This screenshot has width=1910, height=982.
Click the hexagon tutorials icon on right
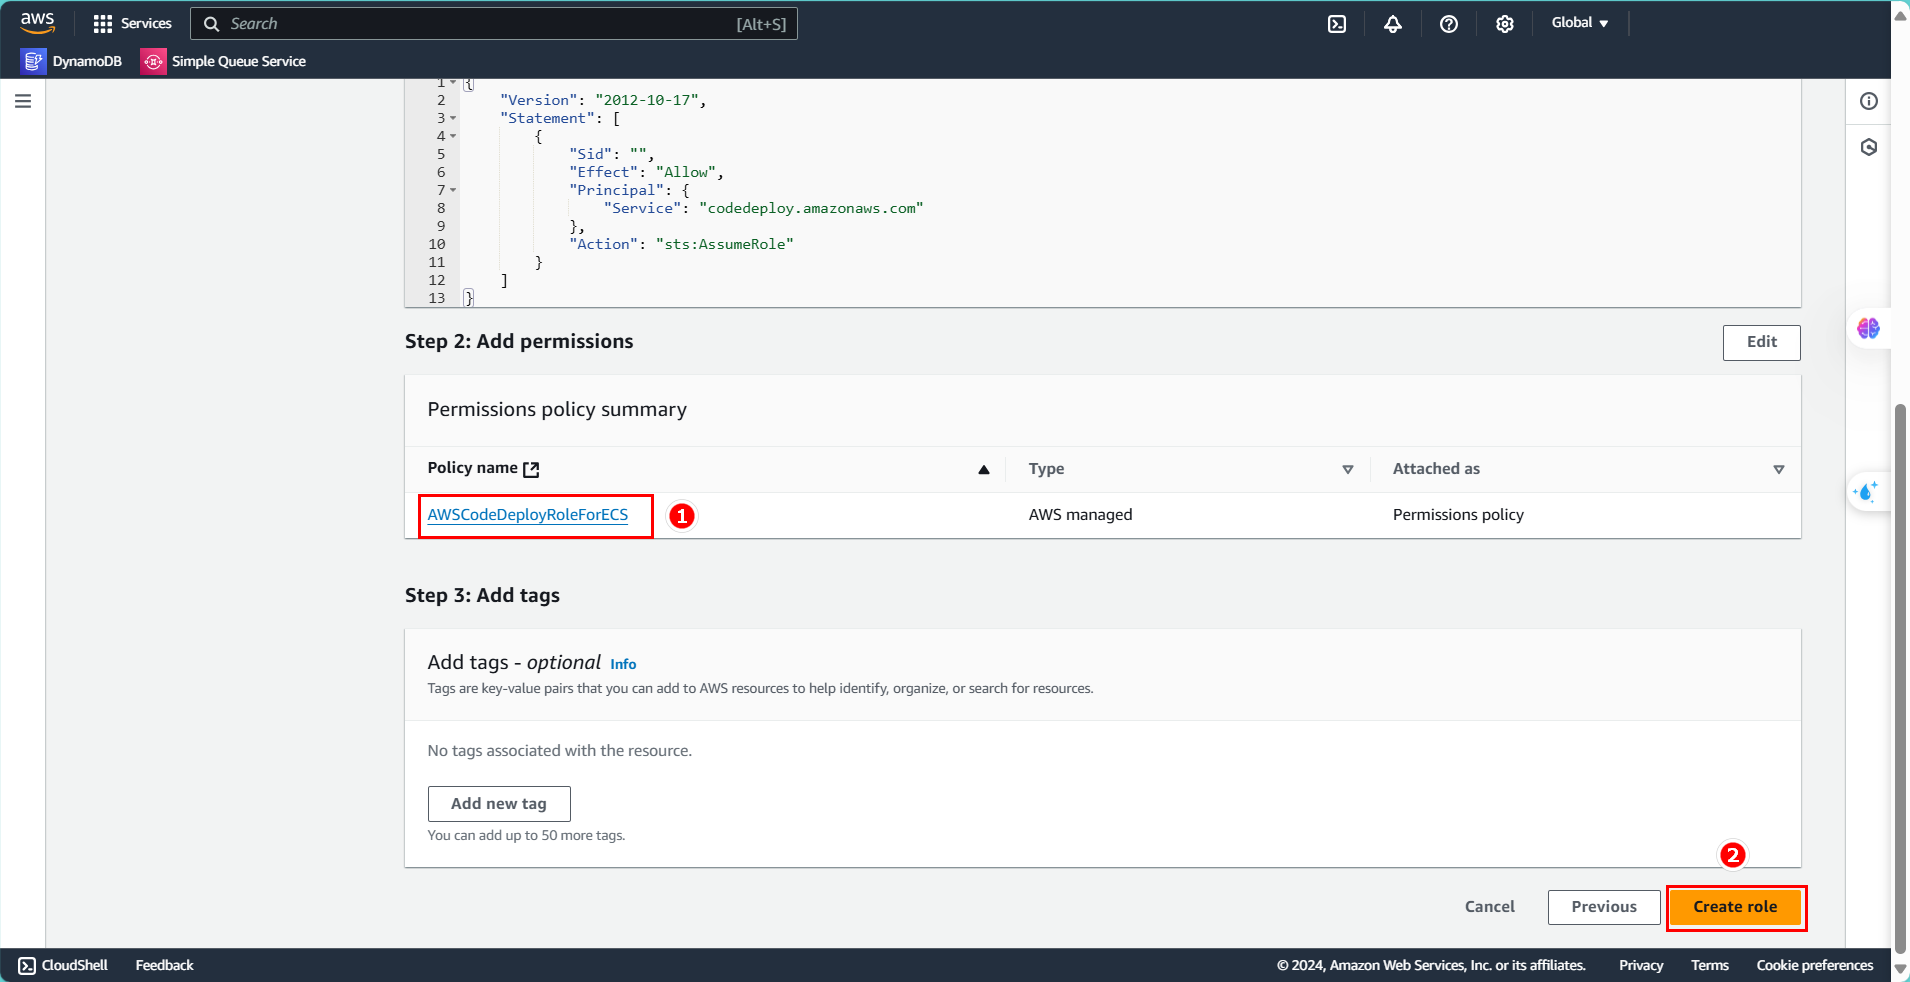(1869, 147)
